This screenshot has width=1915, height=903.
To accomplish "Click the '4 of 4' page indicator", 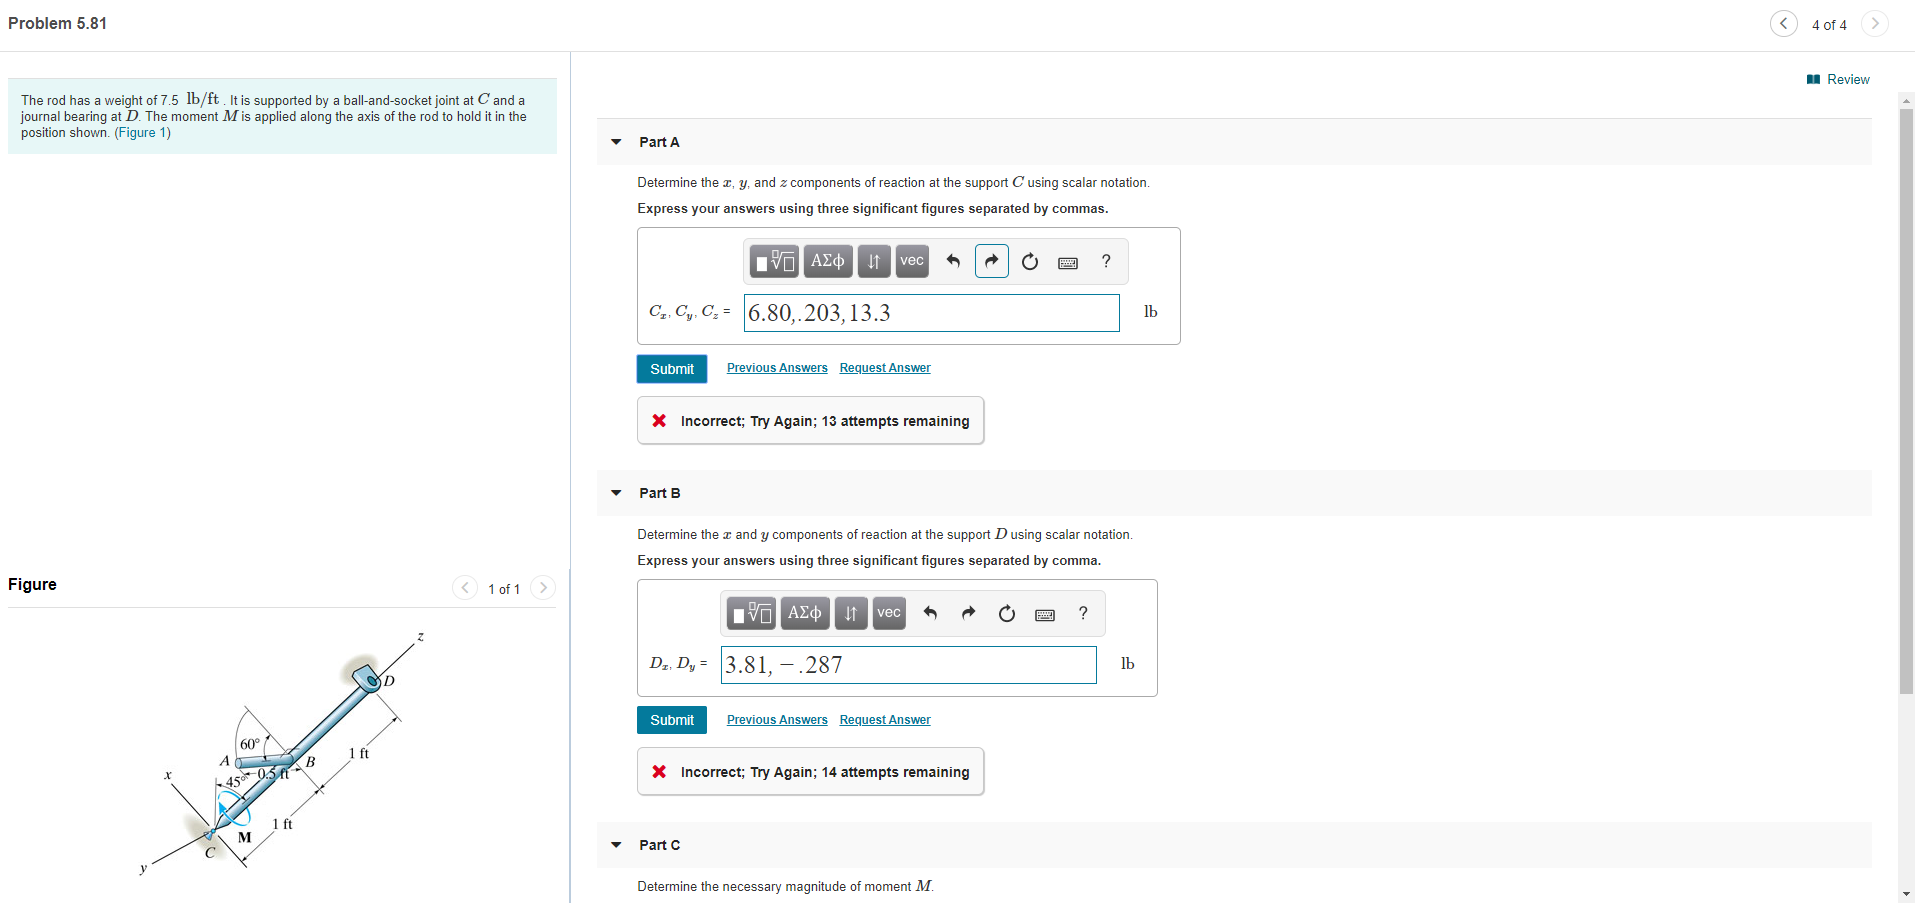I will tap(1829, 25).
